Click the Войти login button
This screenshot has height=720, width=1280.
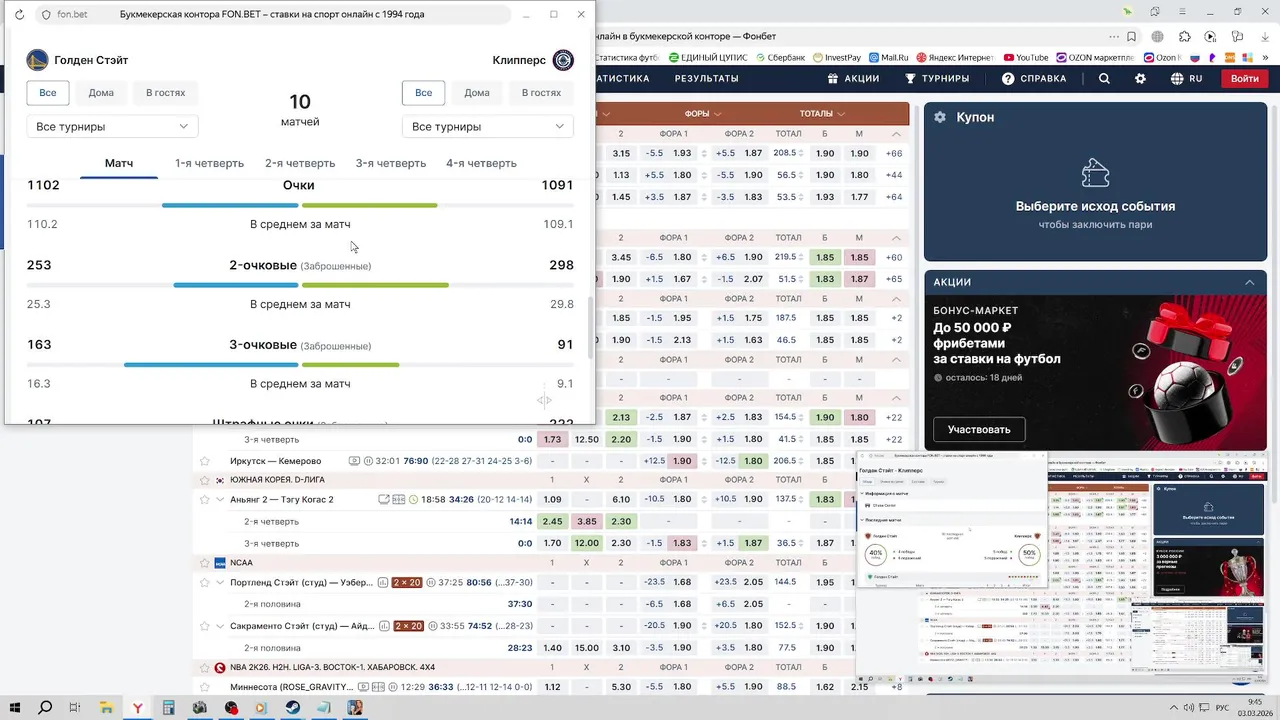coord(1245,79)
